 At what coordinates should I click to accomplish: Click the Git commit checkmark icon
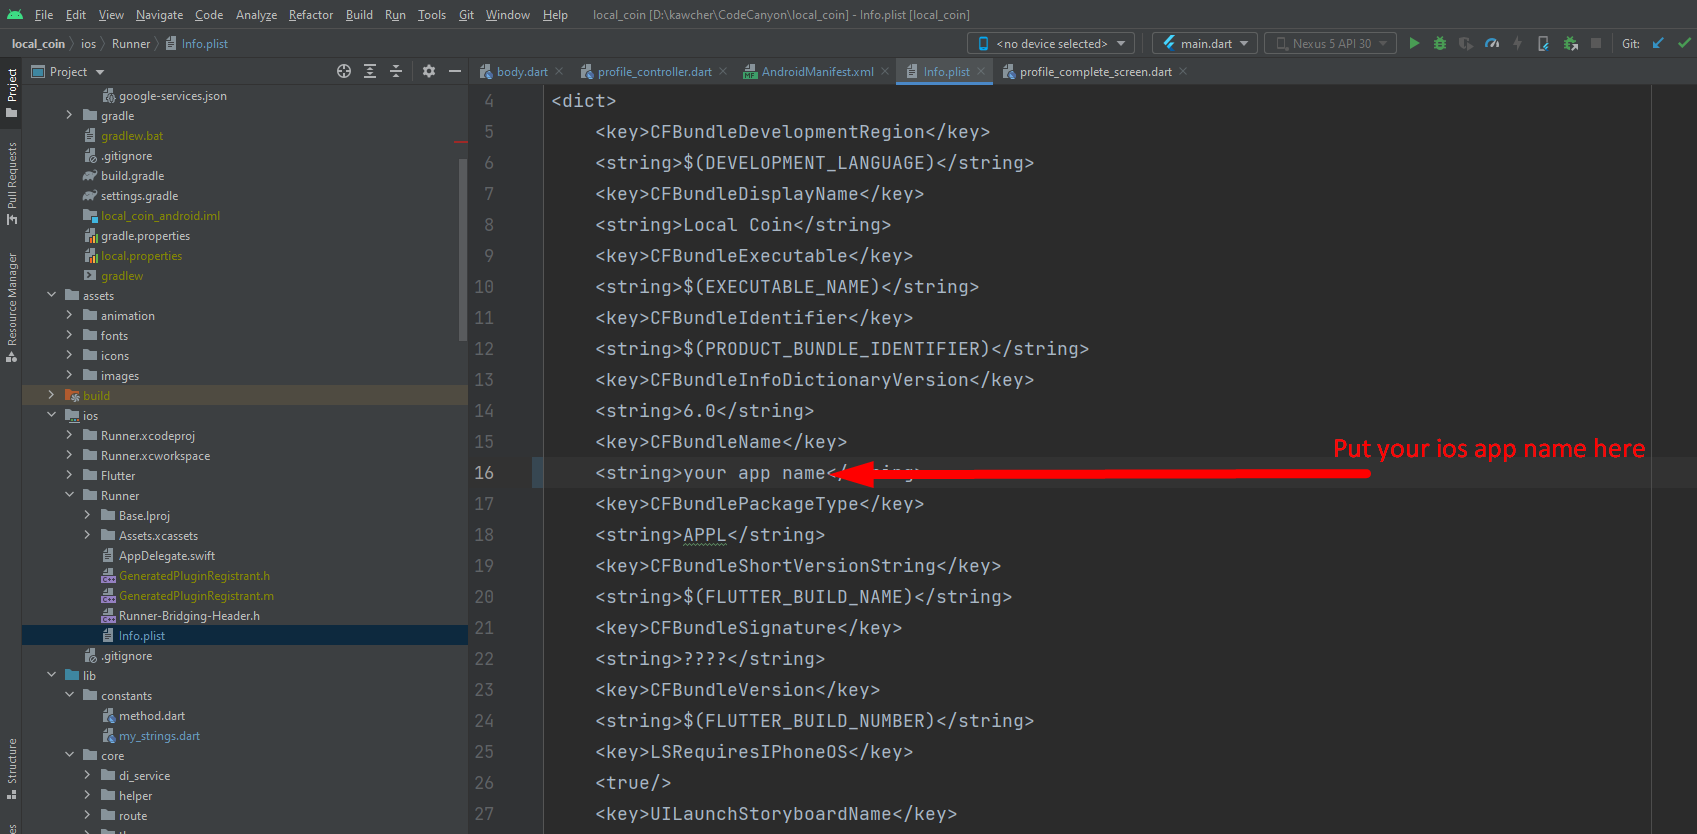point(1684,43)
